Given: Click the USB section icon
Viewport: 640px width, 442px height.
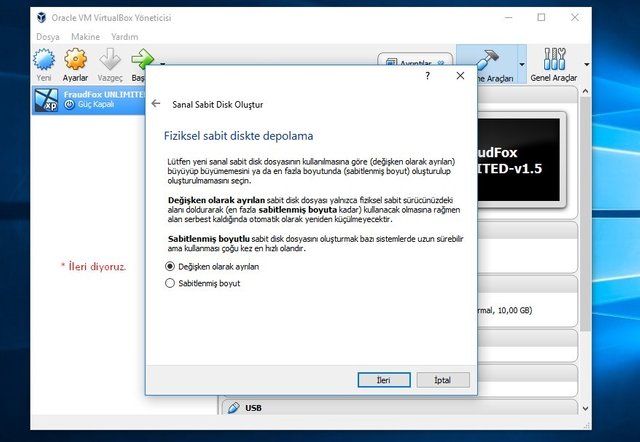Looking at the screenshot, I should pos(233,408).
